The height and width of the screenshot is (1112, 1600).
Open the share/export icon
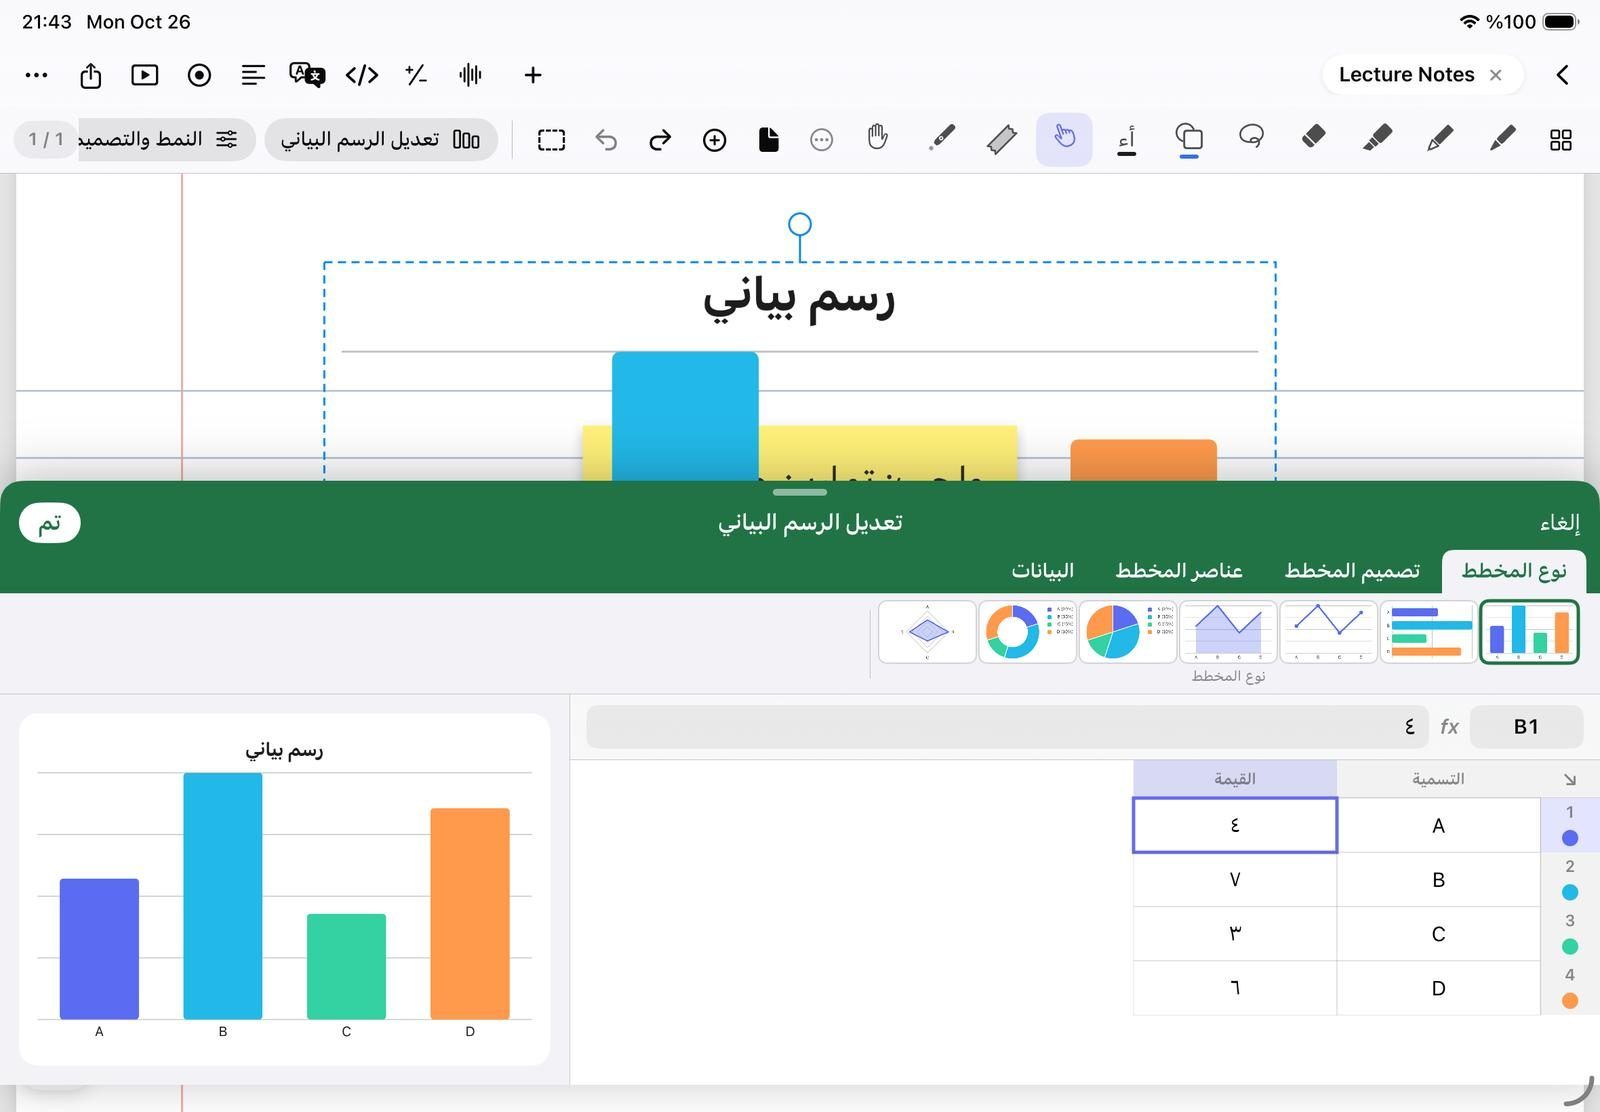pos(91,75)
